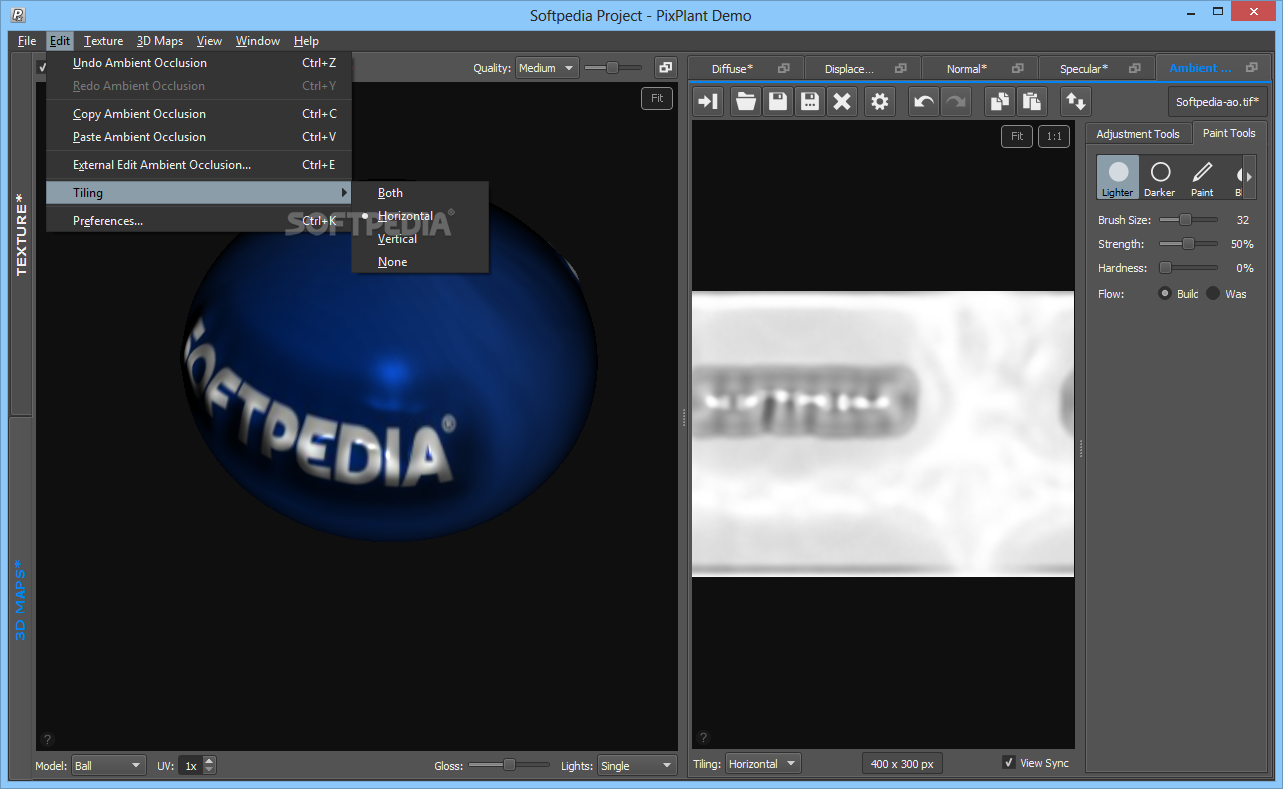The height and width of the screenshot is (789, 1283).
Task: Switch to the Normal map tab
Action: [966, 69]
